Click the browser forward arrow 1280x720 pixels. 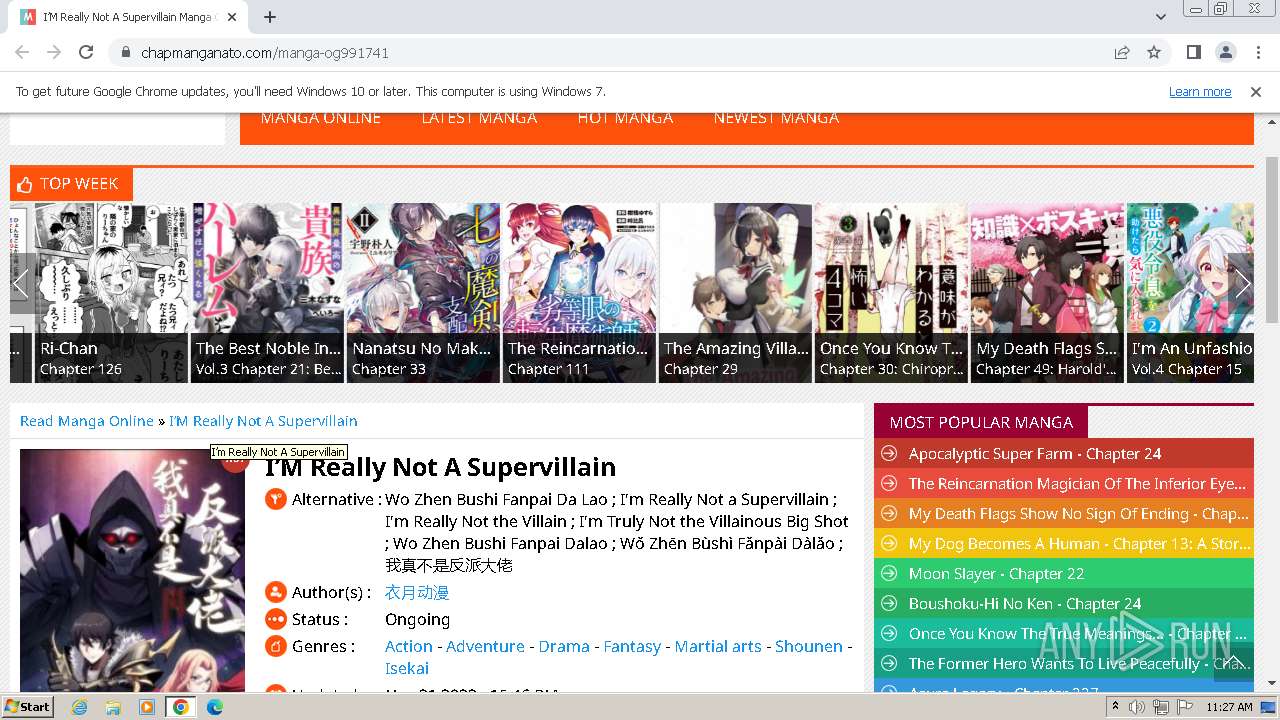(x=54, y=52)
